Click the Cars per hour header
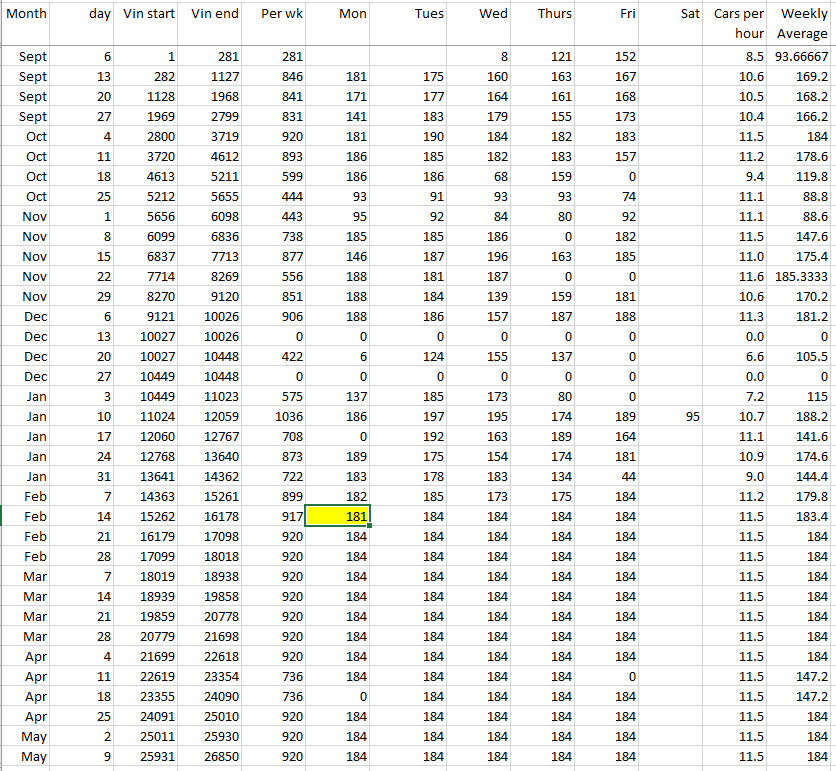This screenshot has width=836, height=771. [739, 23]
